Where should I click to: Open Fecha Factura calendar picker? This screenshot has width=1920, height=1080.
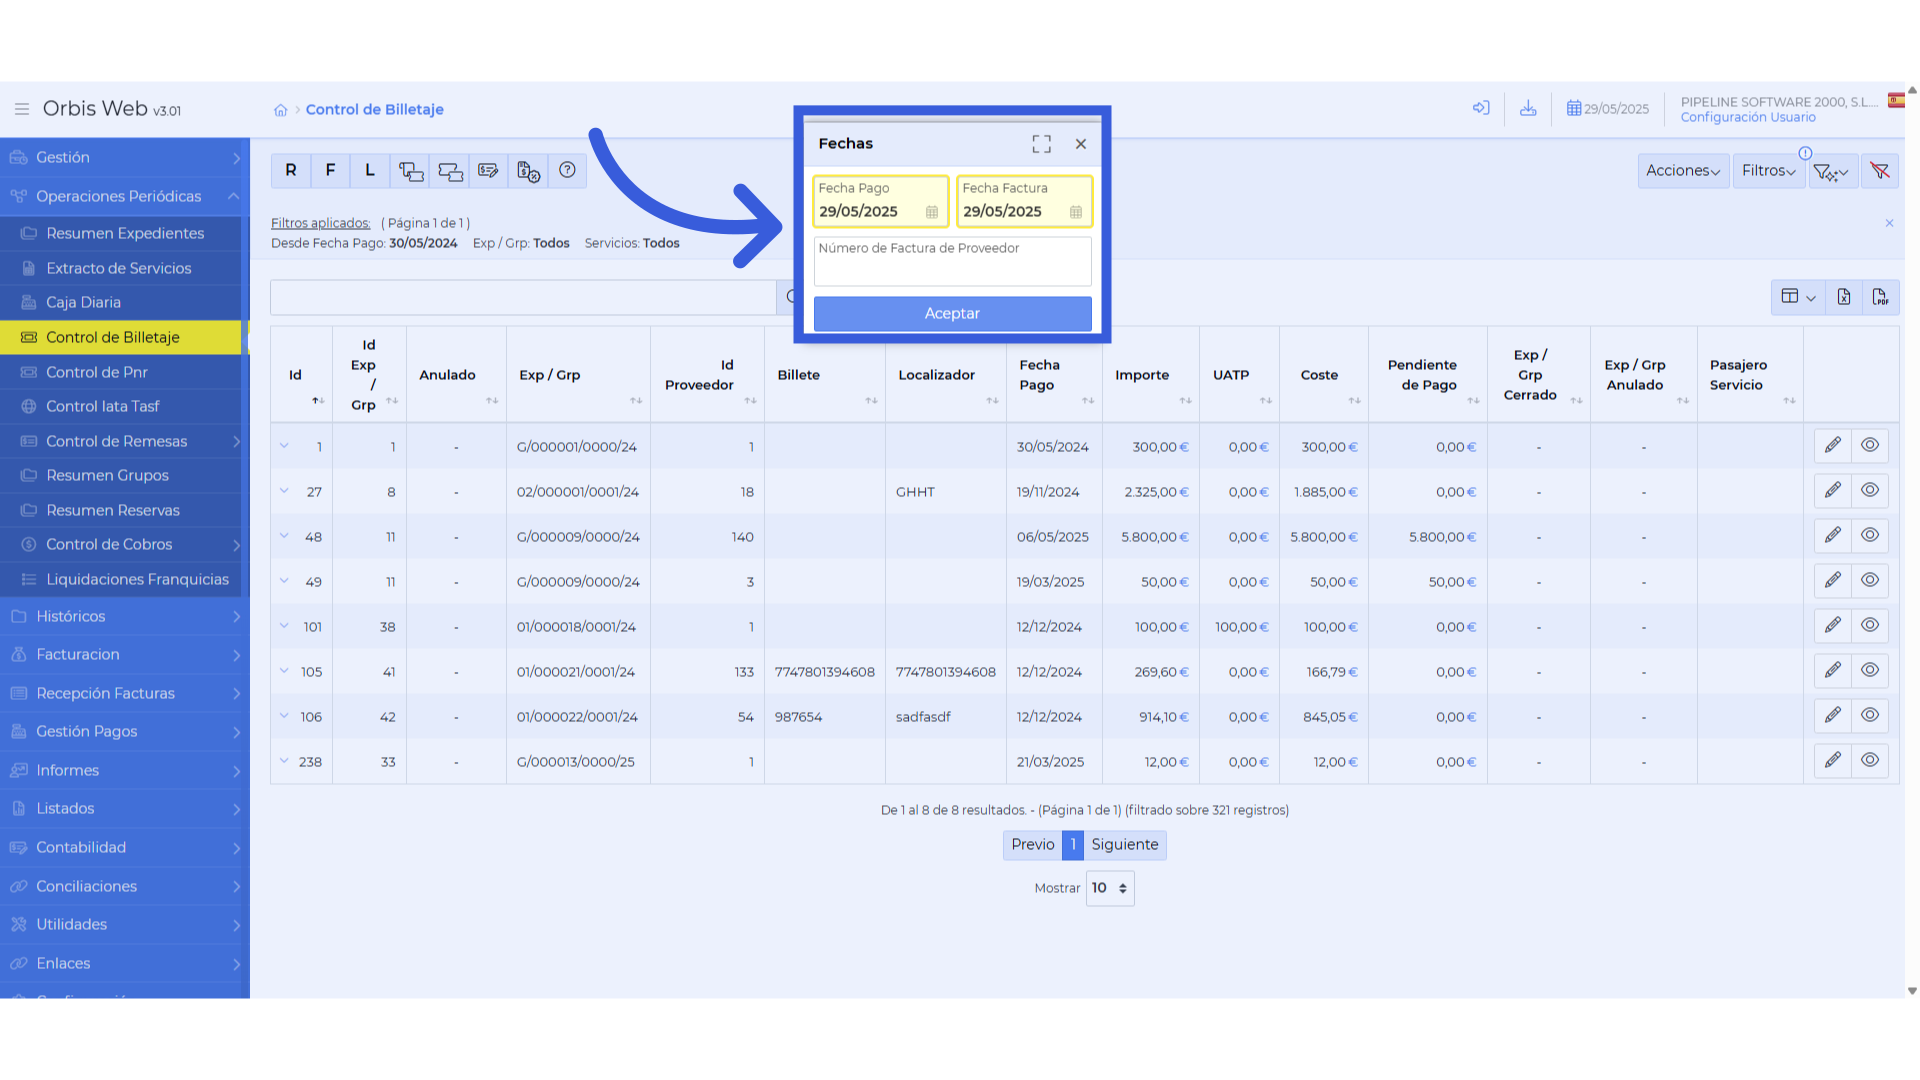point(1076,212)
